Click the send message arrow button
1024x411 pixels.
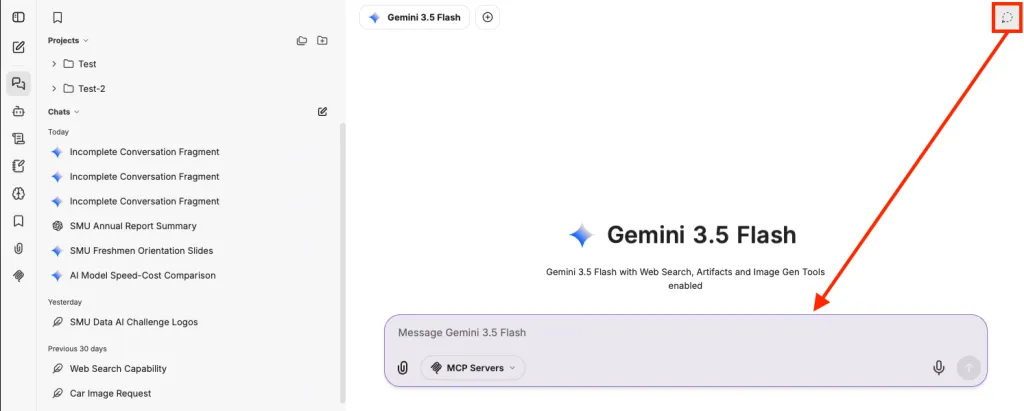click(968, 368)
